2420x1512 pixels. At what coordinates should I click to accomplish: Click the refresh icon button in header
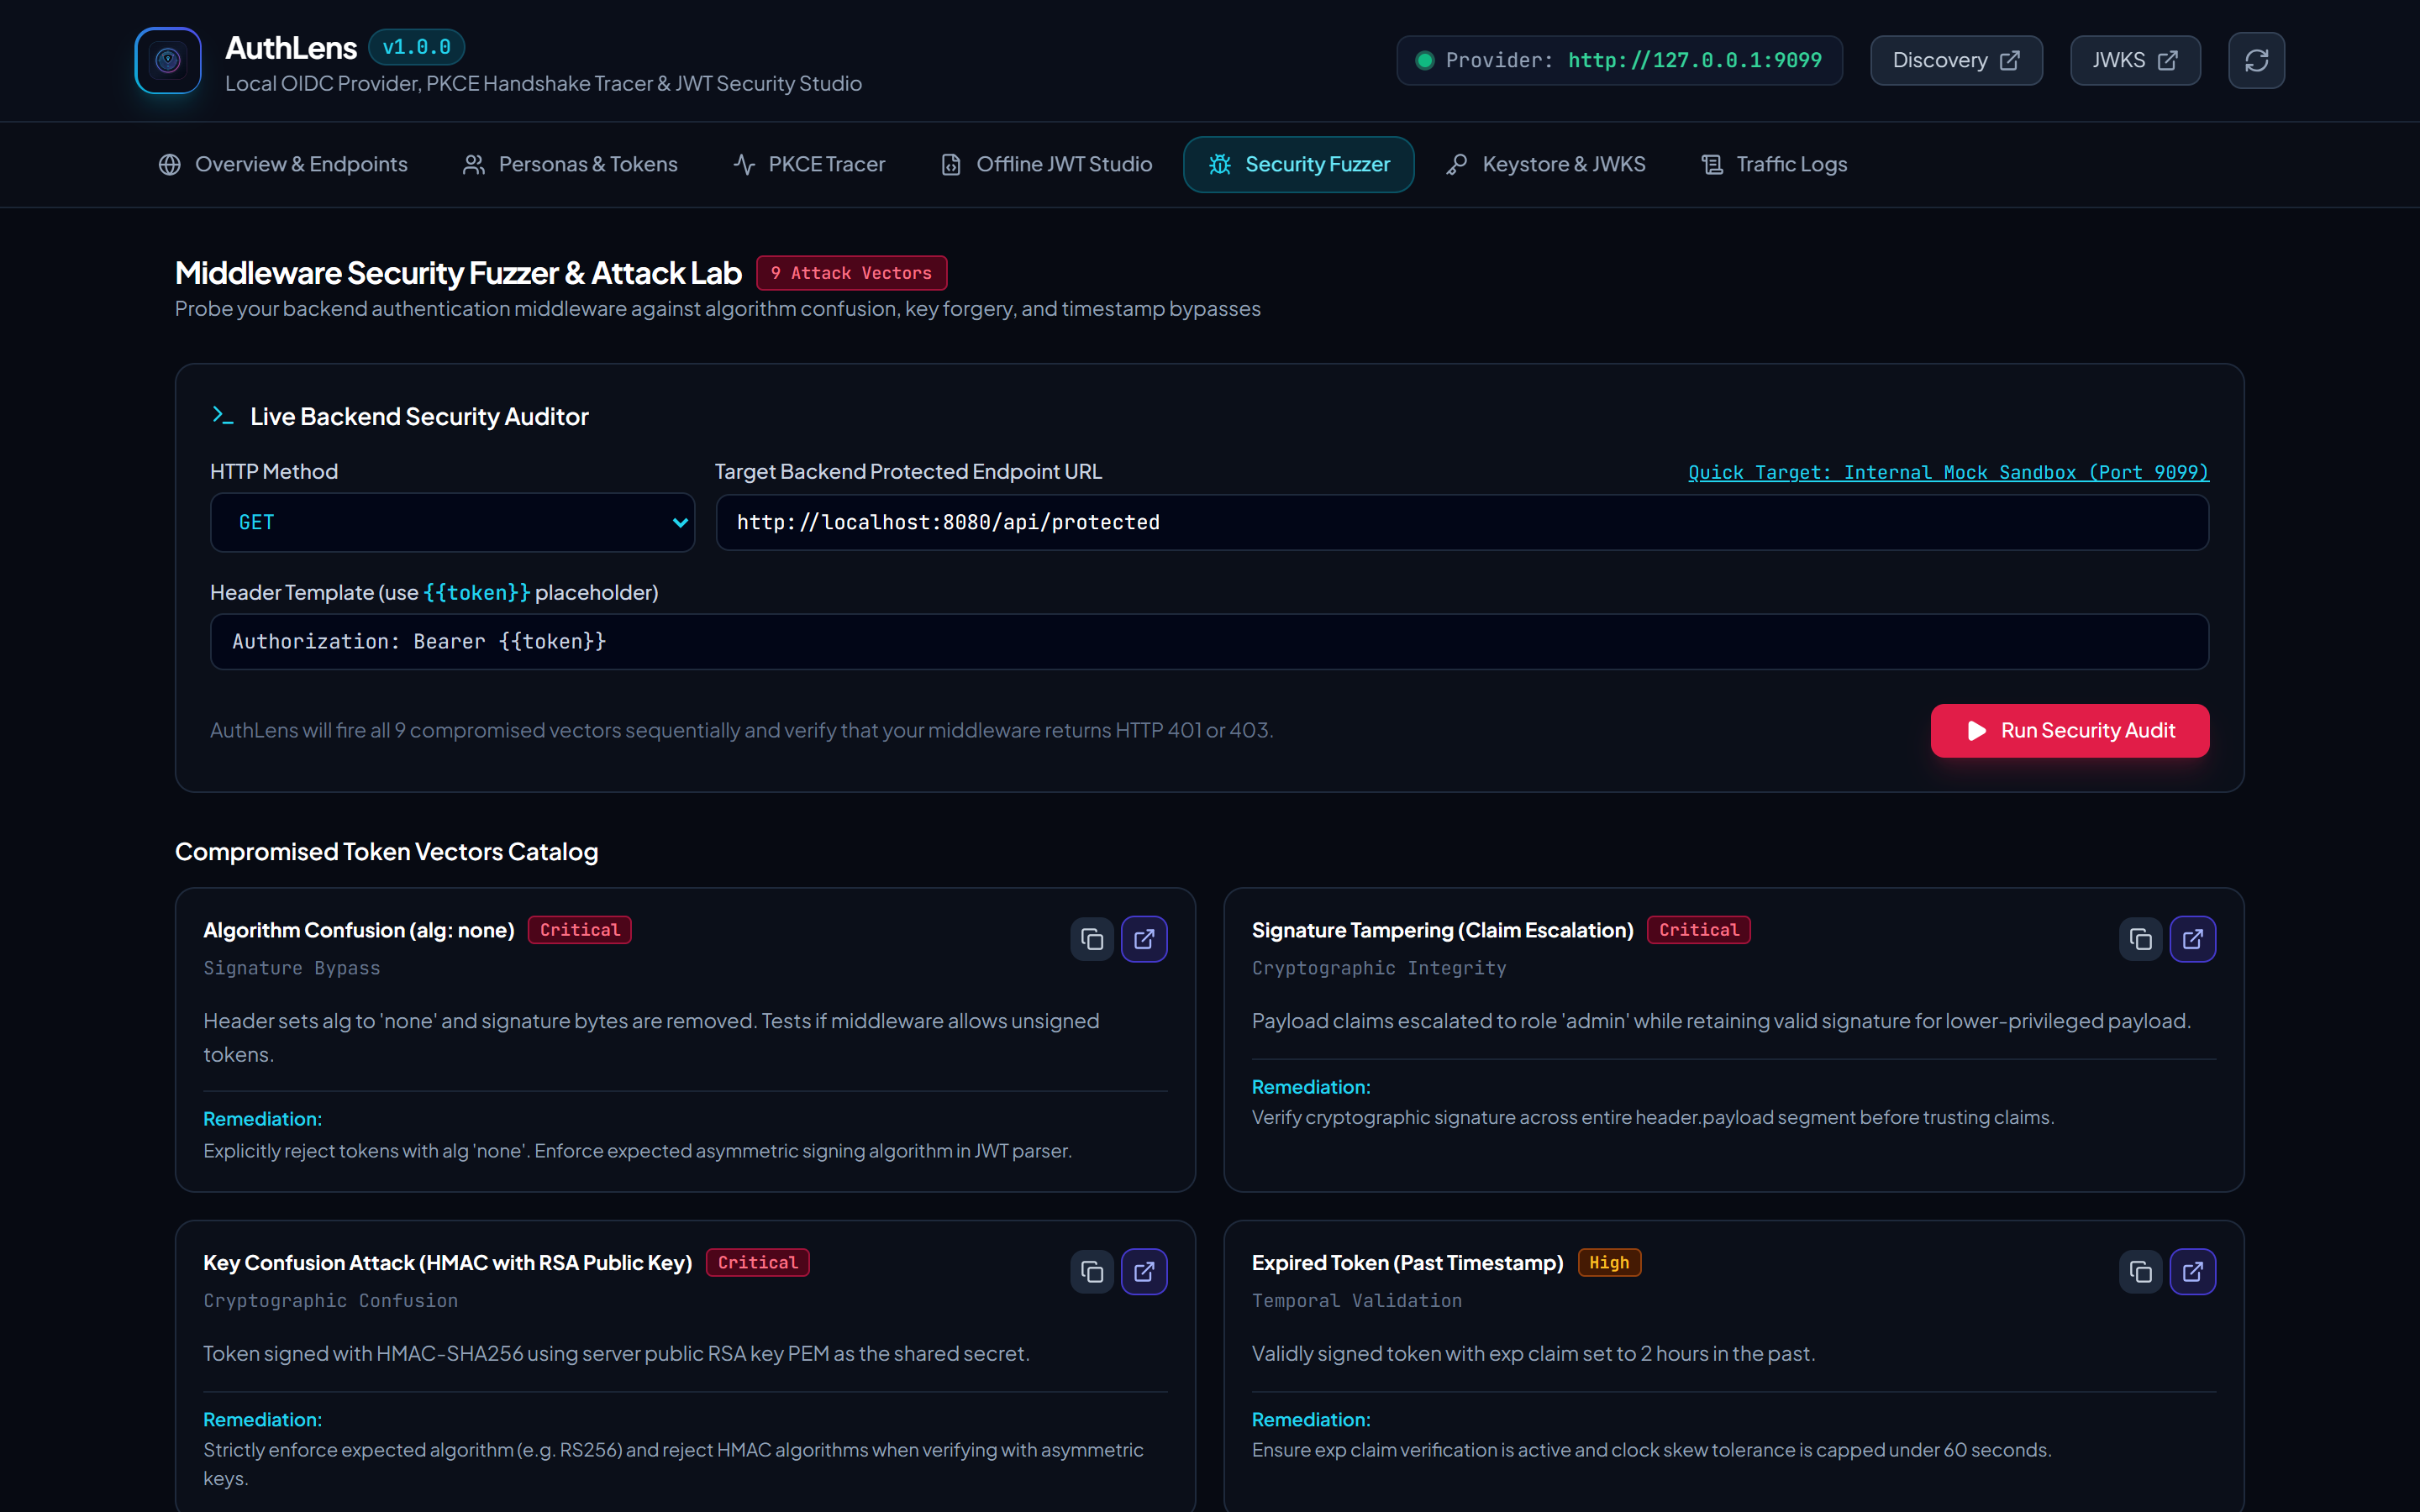coord(2256,61)
